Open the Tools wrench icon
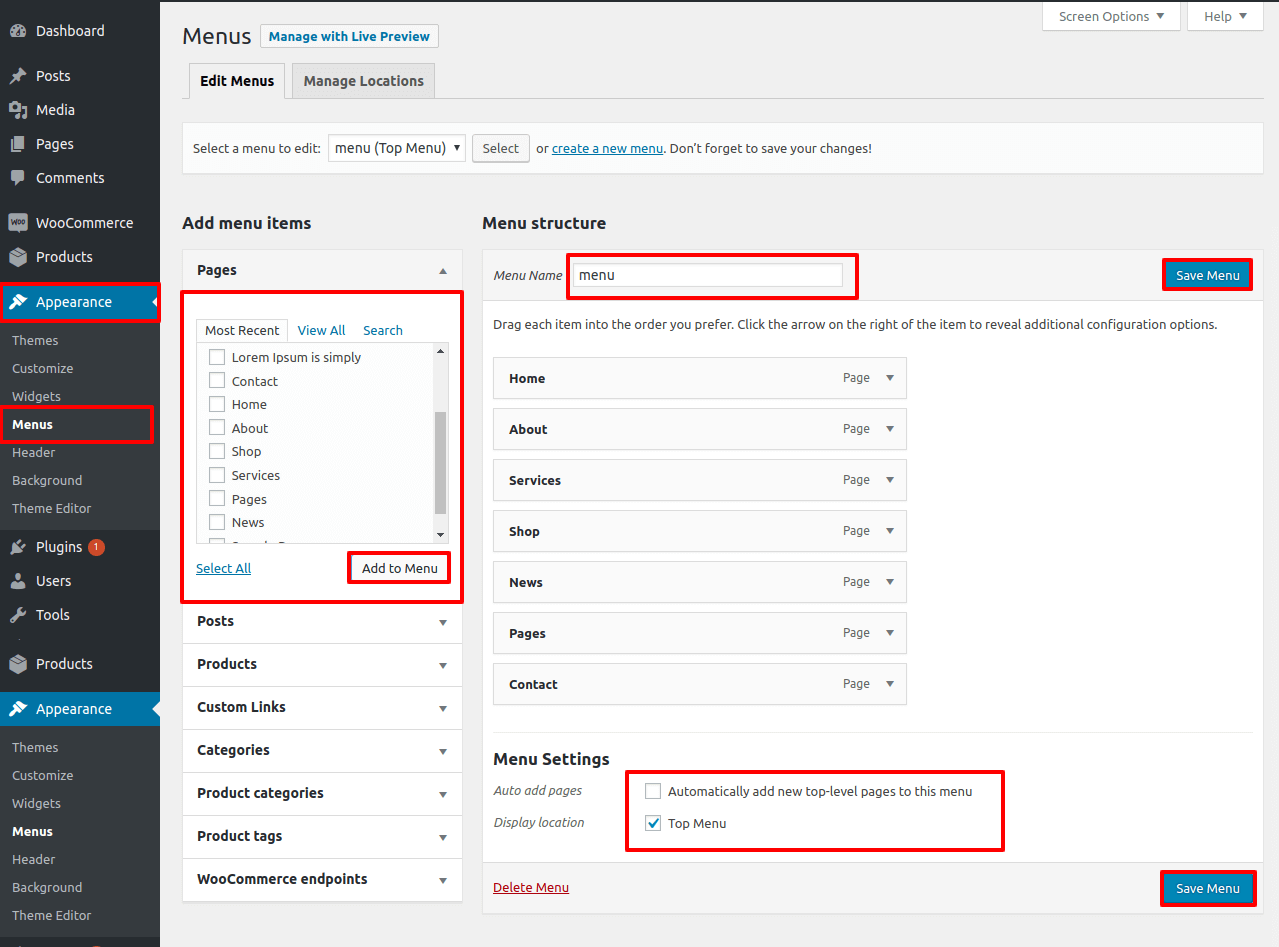Image resolution: width=1279 pixels, height=947 pixels. (19, 614)
